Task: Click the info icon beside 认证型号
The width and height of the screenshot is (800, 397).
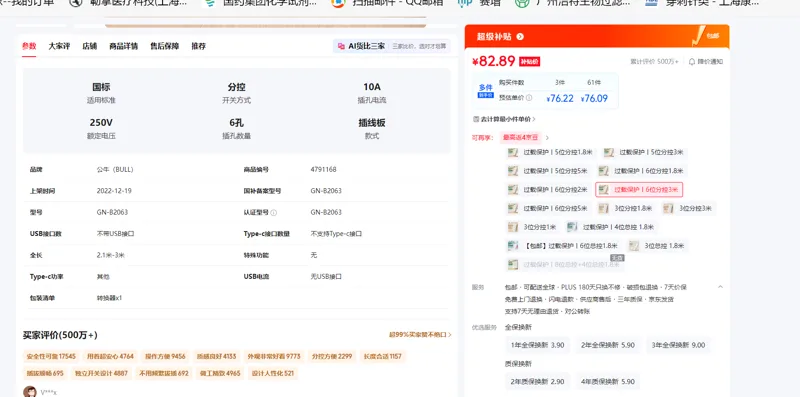Action: (273, 212)
